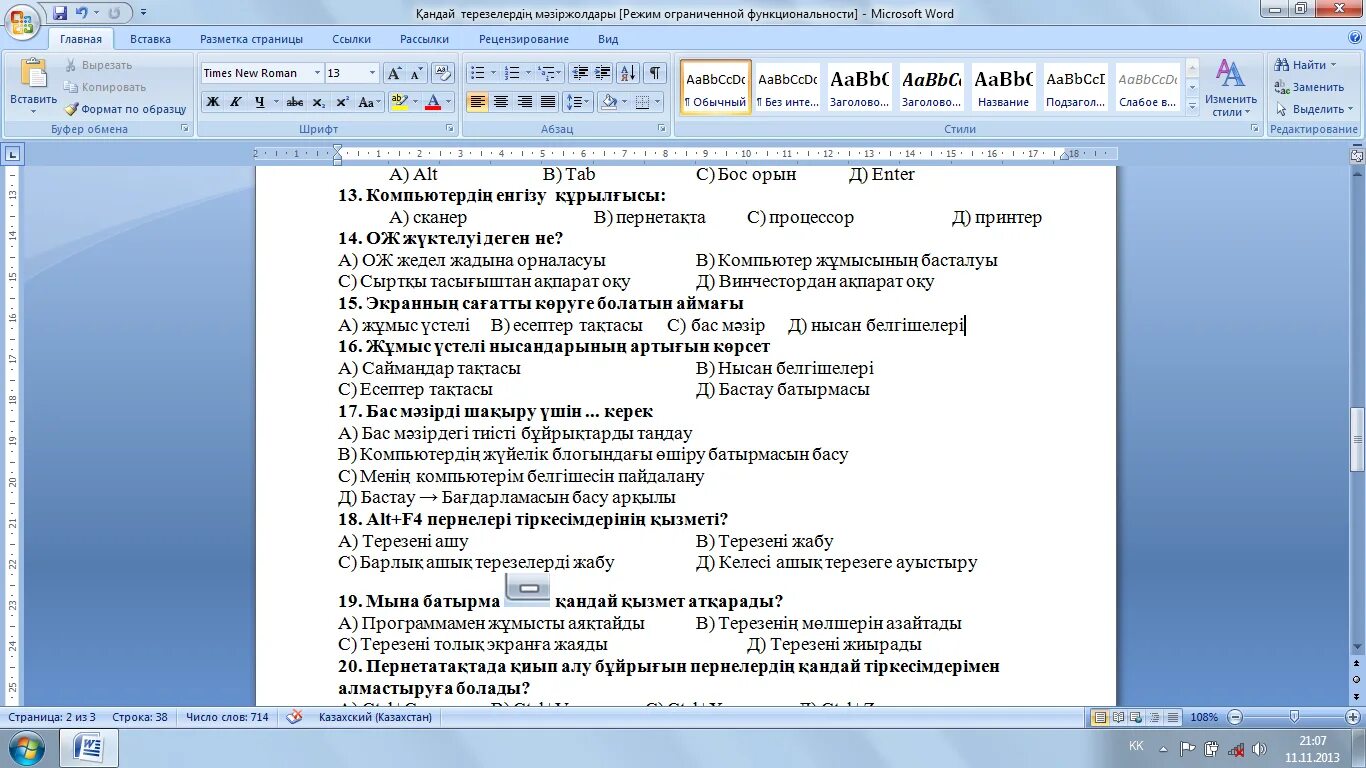
Task: Show paragraph marks (¶)
Action: click(x=655, y=73)
